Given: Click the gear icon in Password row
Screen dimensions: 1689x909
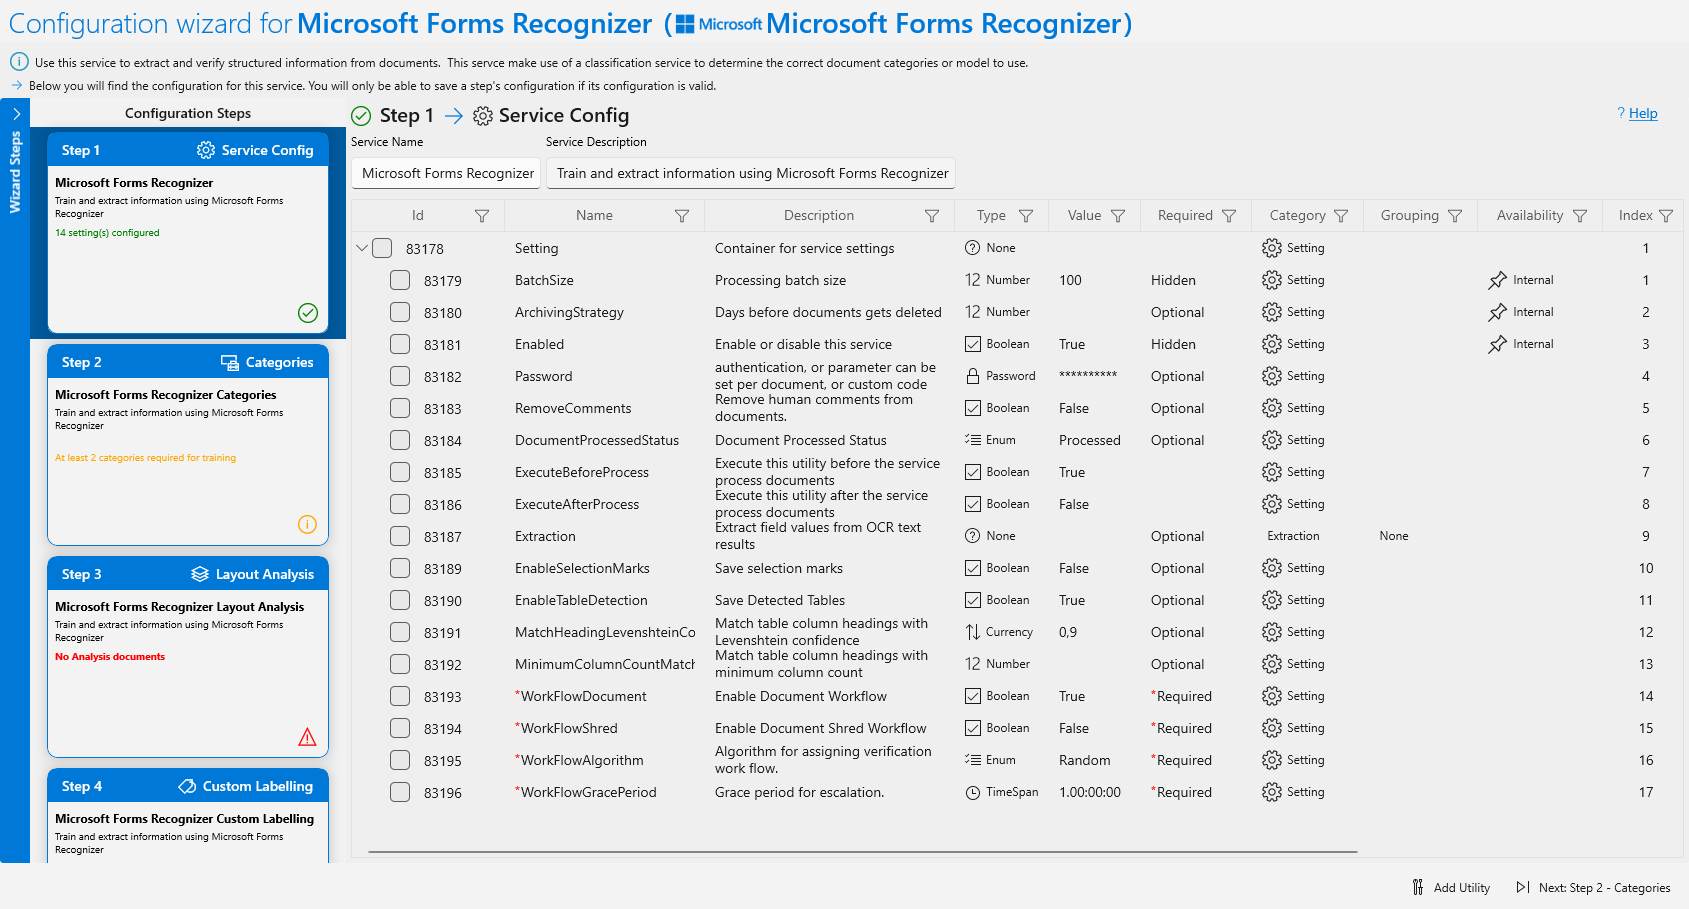Looking at the screenshot, I should (x=1272, y=376).
